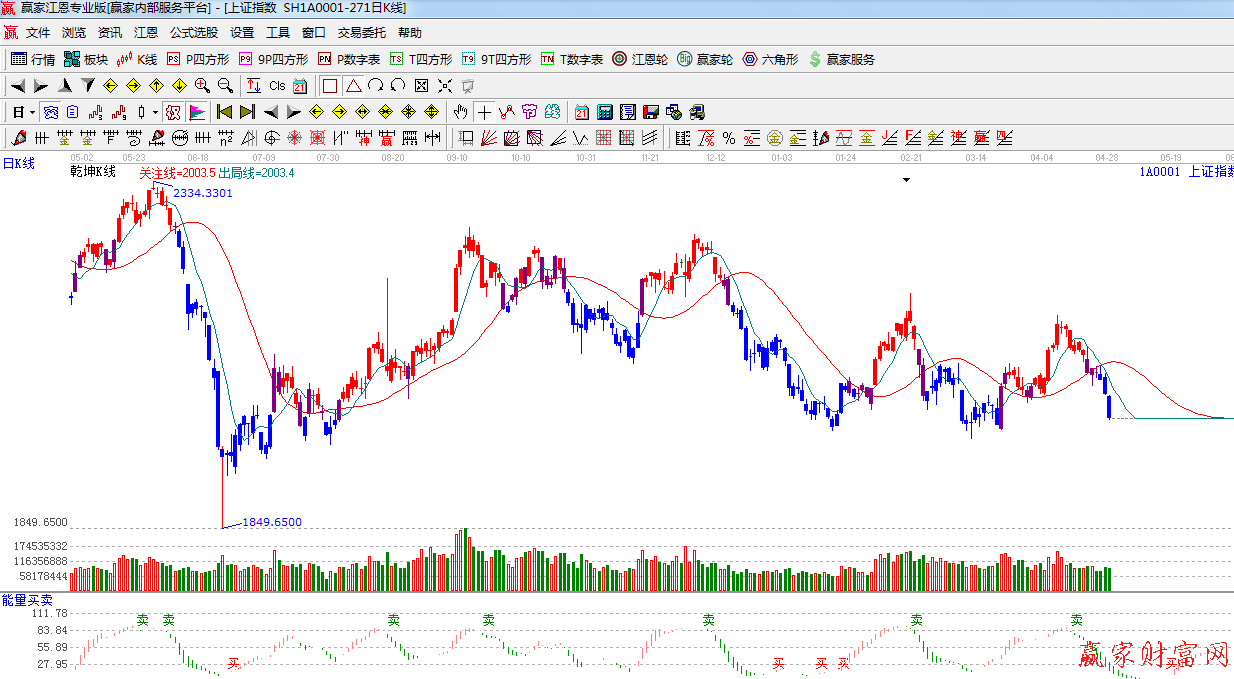Open the 公式选股 menu

click(x=193, y=33)
